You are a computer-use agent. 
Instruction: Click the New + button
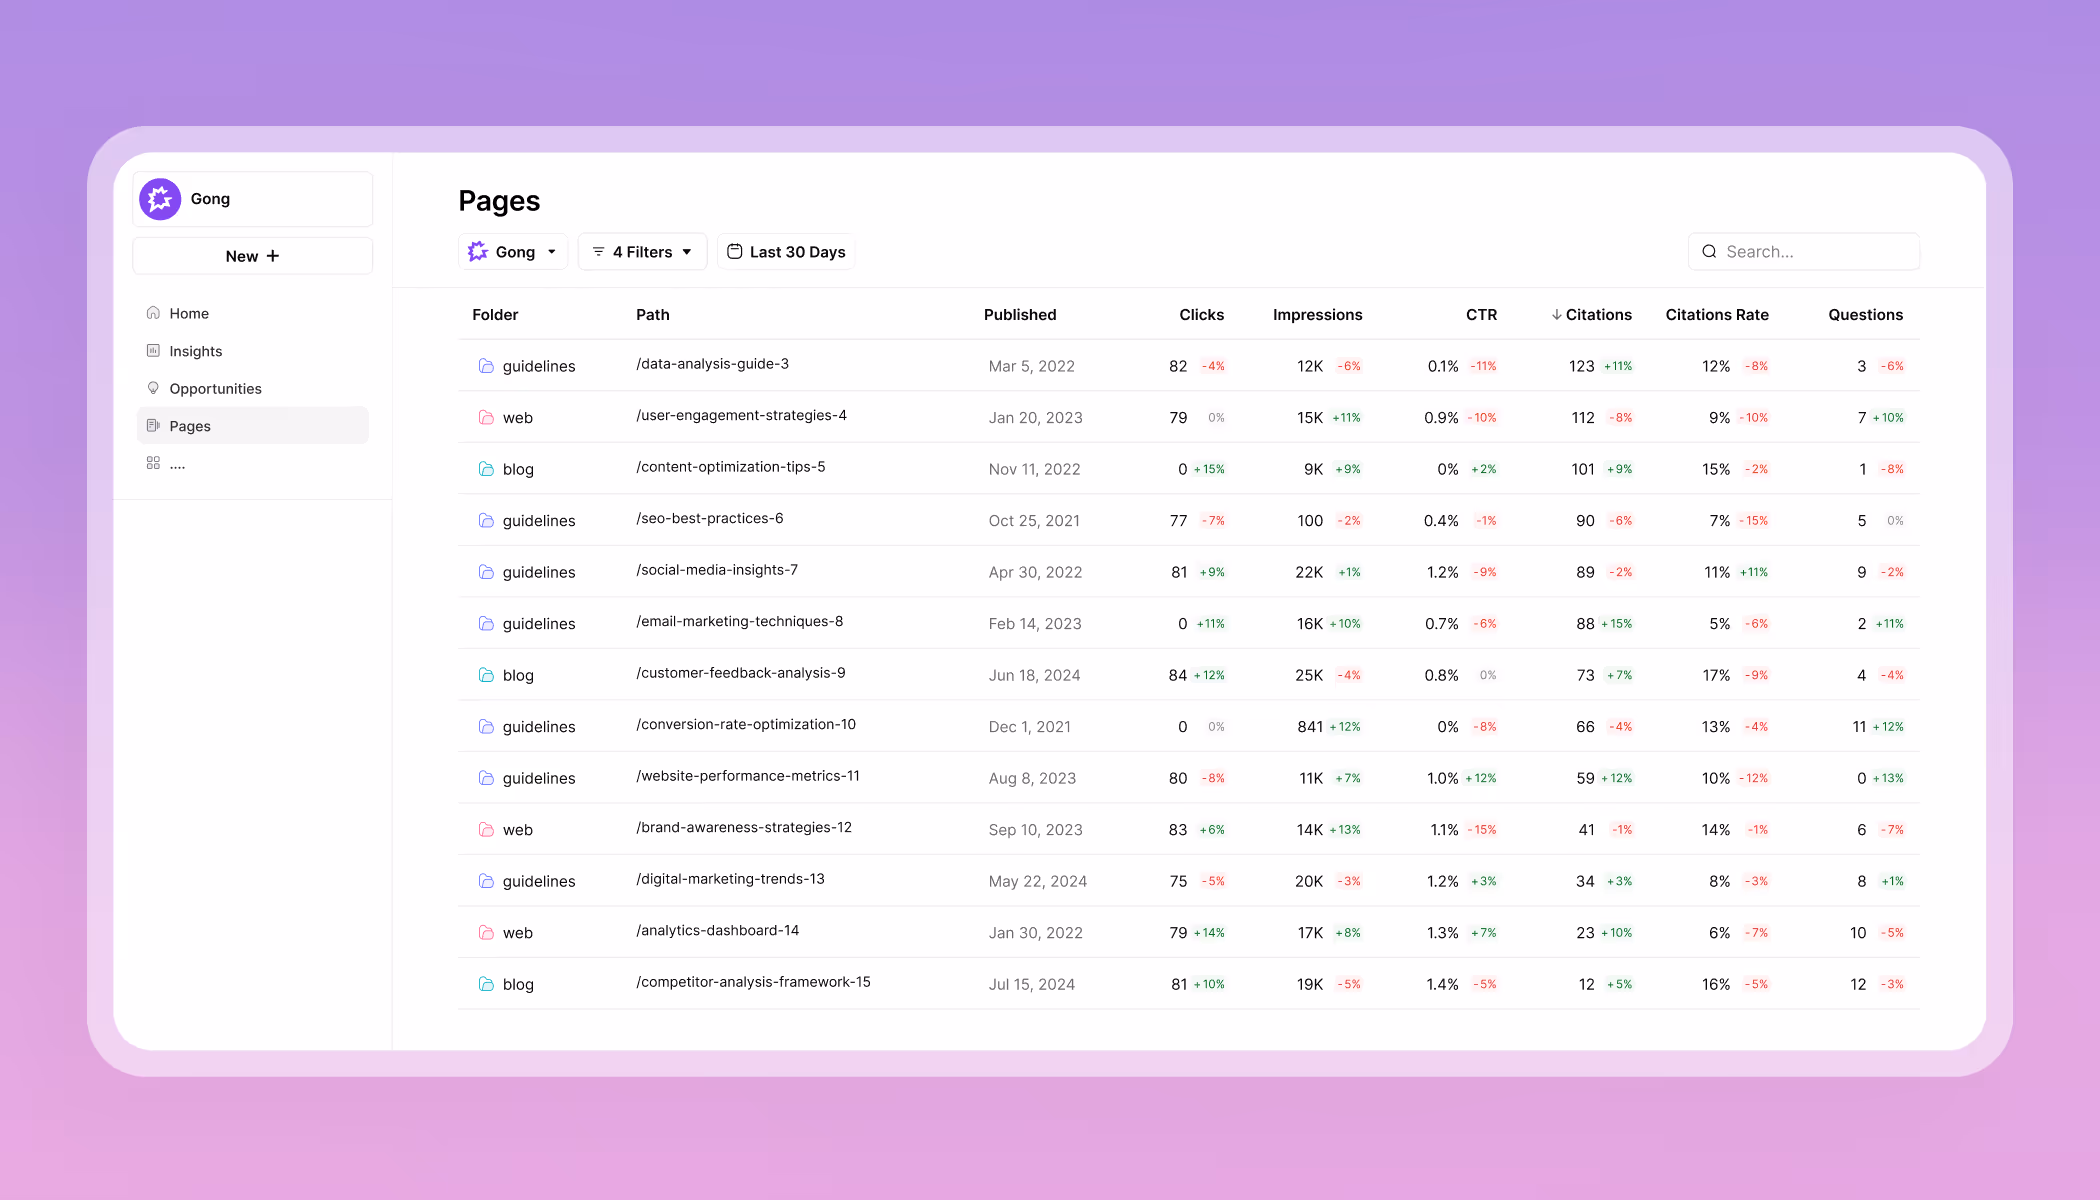(x=252, y=256)
